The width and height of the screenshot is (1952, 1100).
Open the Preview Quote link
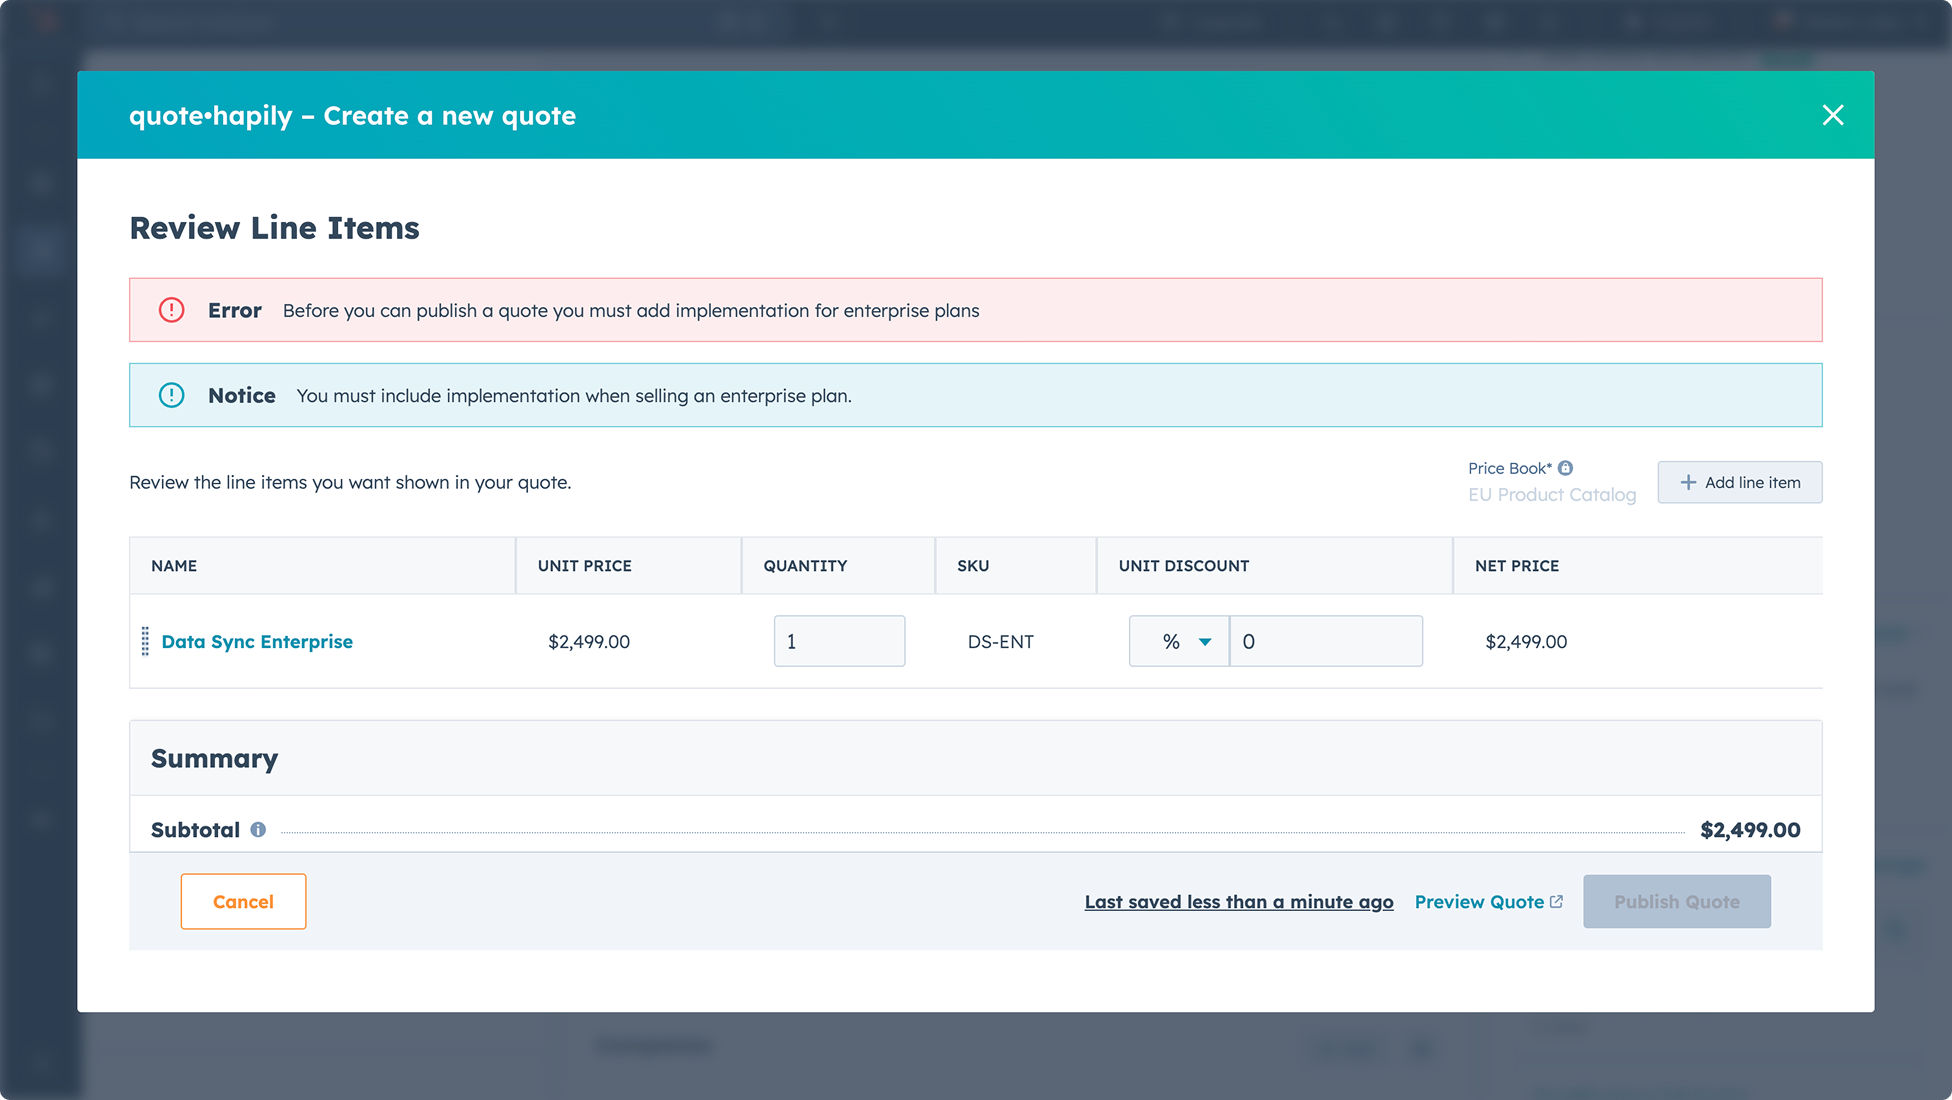[x=1479, y=901]
